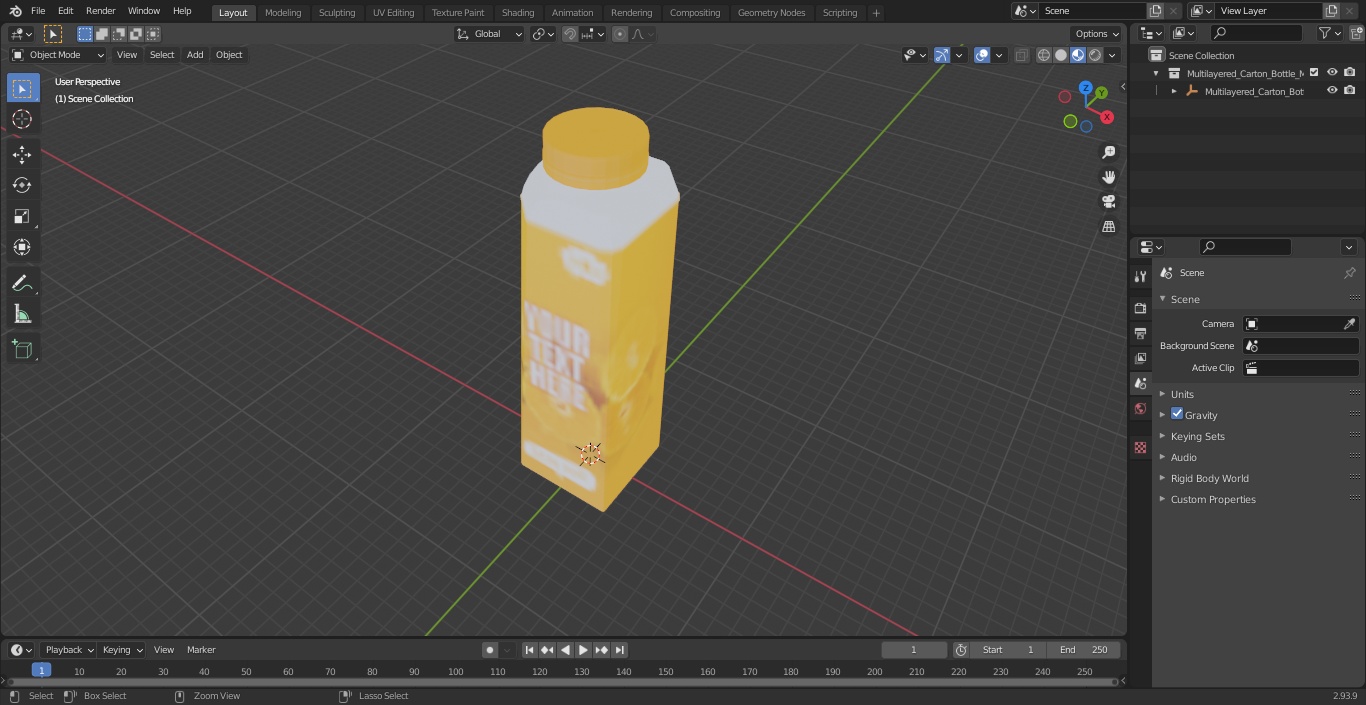
Task: Choose the Annotate tool
Action: pyautogui.click(x=22, y=283)
